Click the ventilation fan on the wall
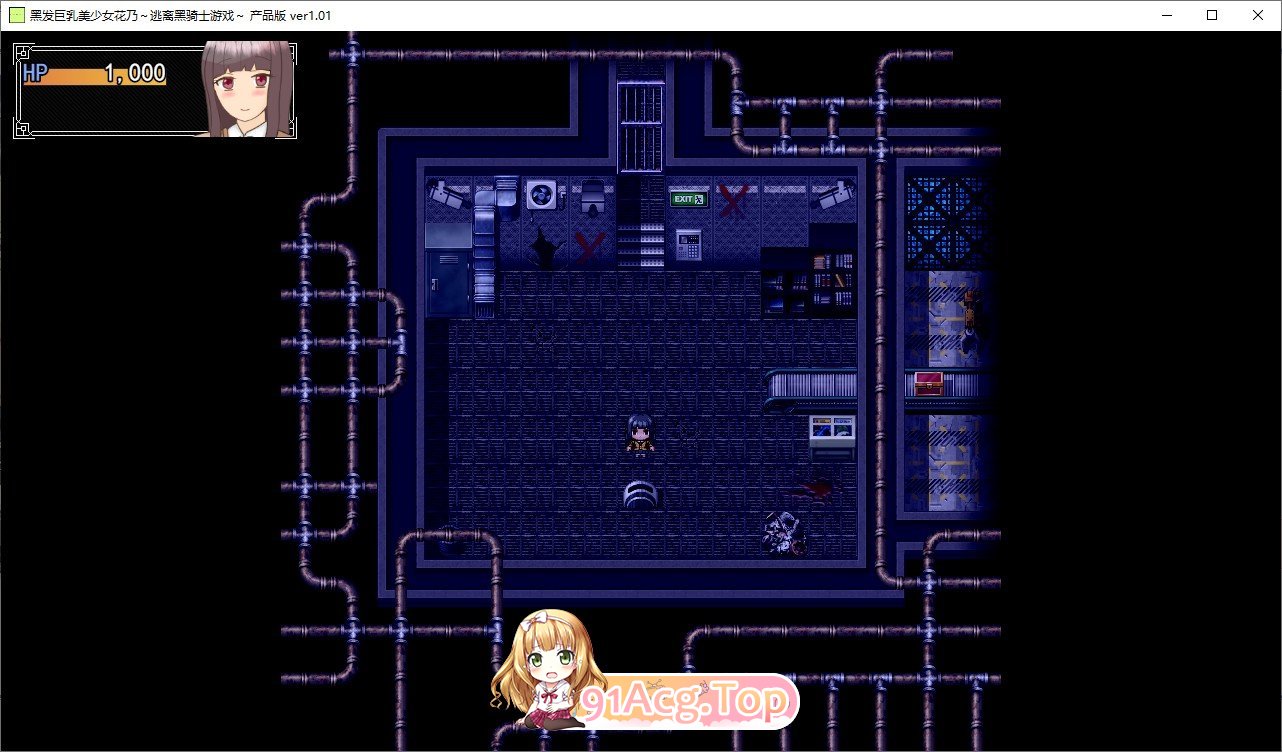This screenshot has height=752, width=1282. (541, 195)
